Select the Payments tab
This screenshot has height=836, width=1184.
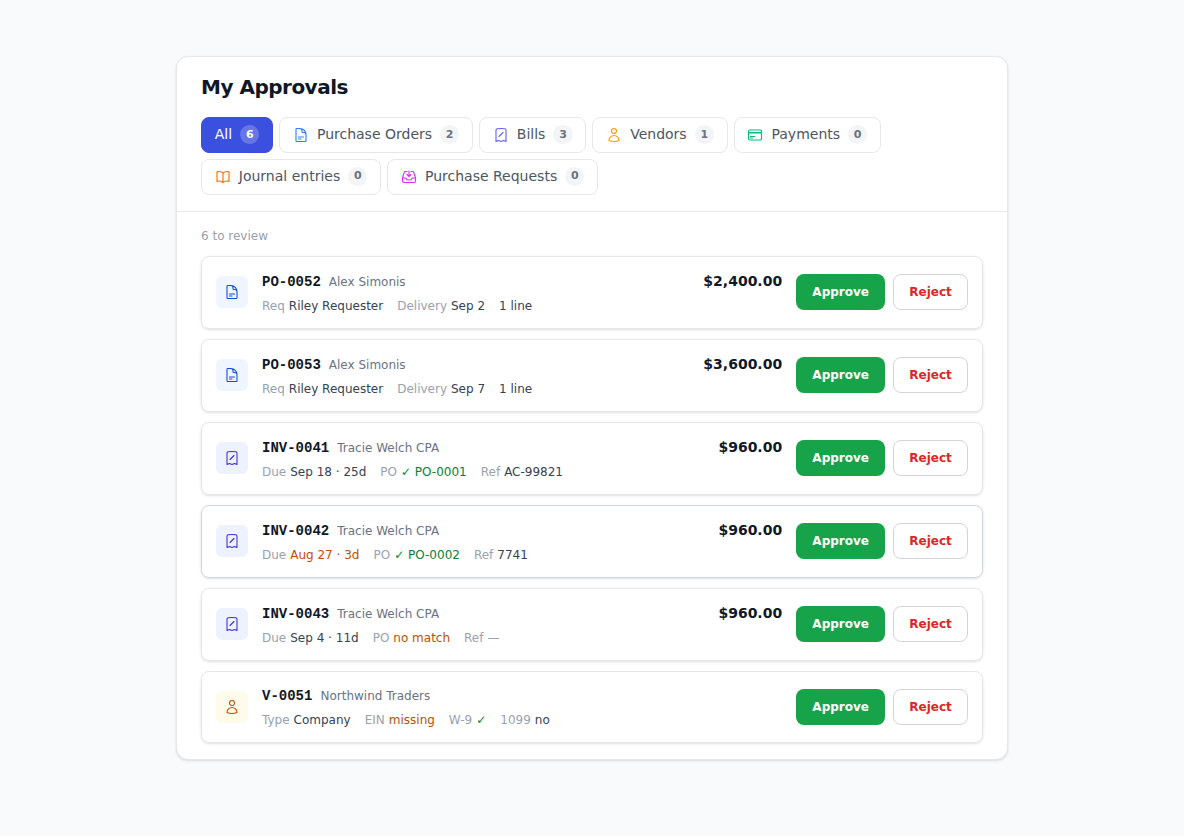pyautogui.click(x=806, y=135)
